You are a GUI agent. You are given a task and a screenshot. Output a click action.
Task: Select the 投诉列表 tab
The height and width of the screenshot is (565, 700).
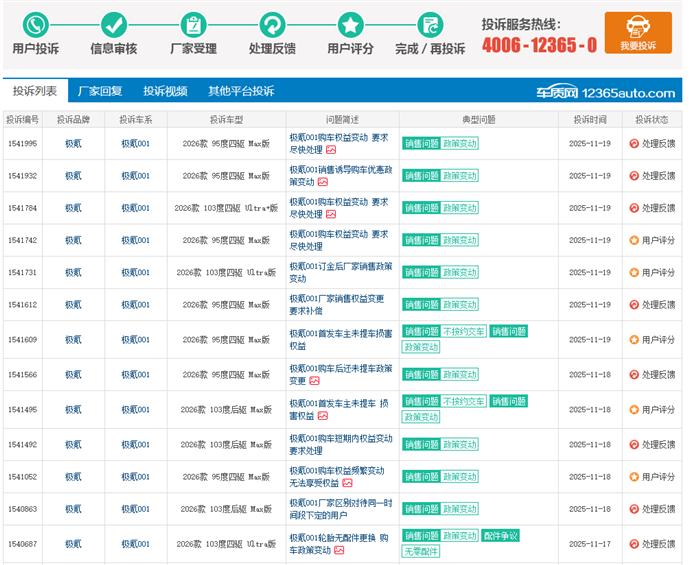click(x=35, y=91)
